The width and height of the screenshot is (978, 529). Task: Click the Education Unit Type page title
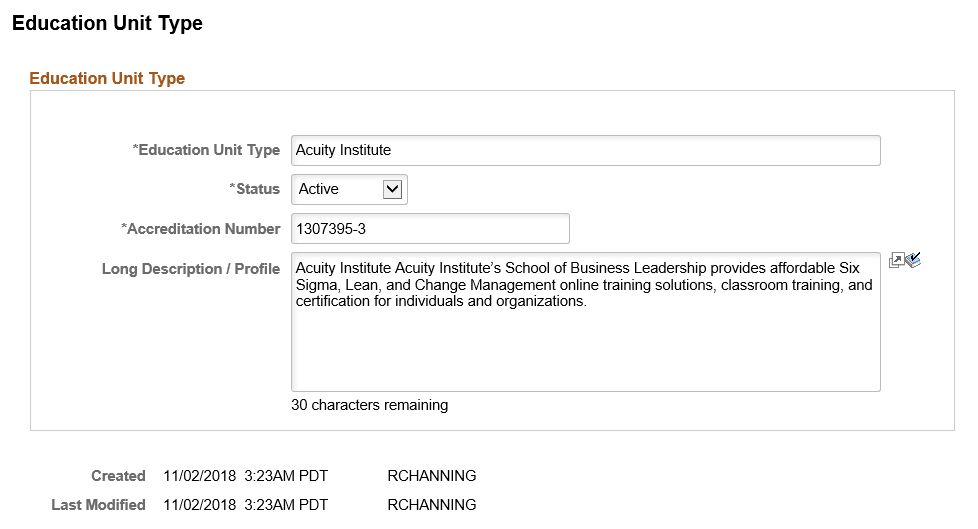point(107,23)
